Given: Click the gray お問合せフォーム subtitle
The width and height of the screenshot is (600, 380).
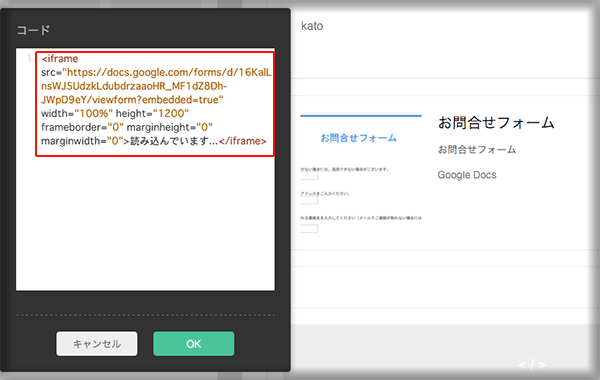Looking at the screenshot, I should point(477,150).
